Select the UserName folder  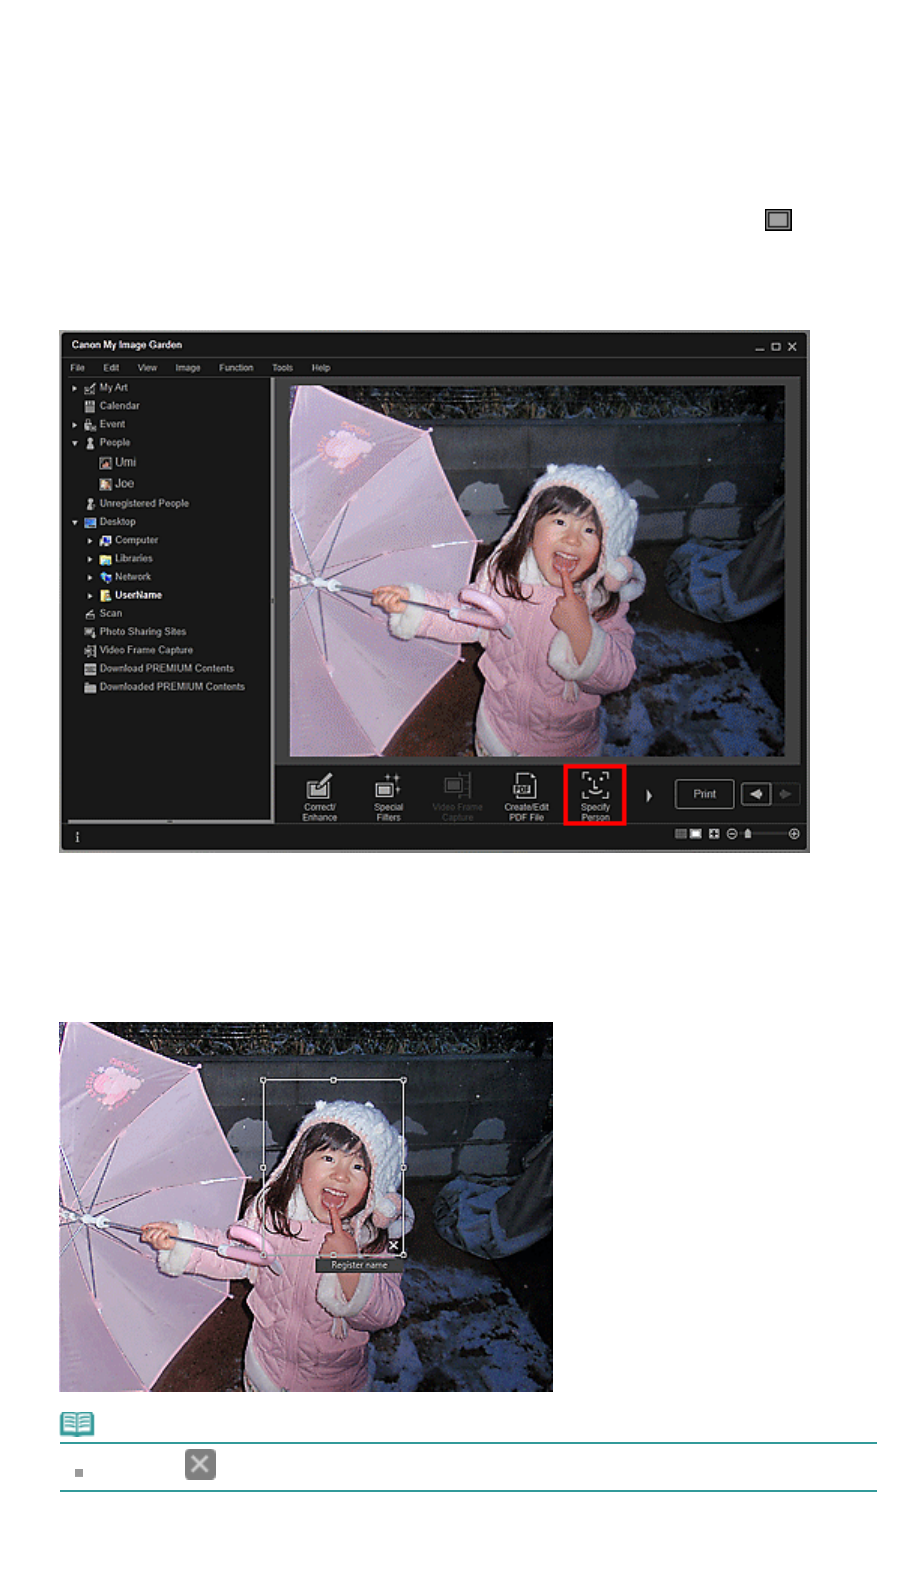[x=131, y=596]
